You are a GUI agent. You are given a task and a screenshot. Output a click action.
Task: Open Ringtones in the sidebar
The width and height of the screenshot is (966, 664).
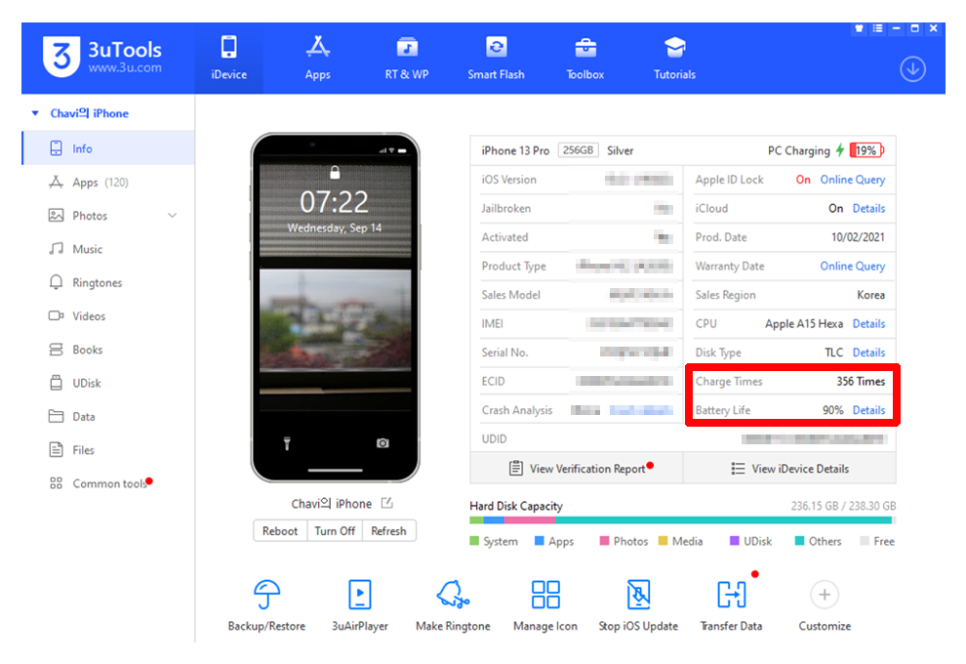108,283
